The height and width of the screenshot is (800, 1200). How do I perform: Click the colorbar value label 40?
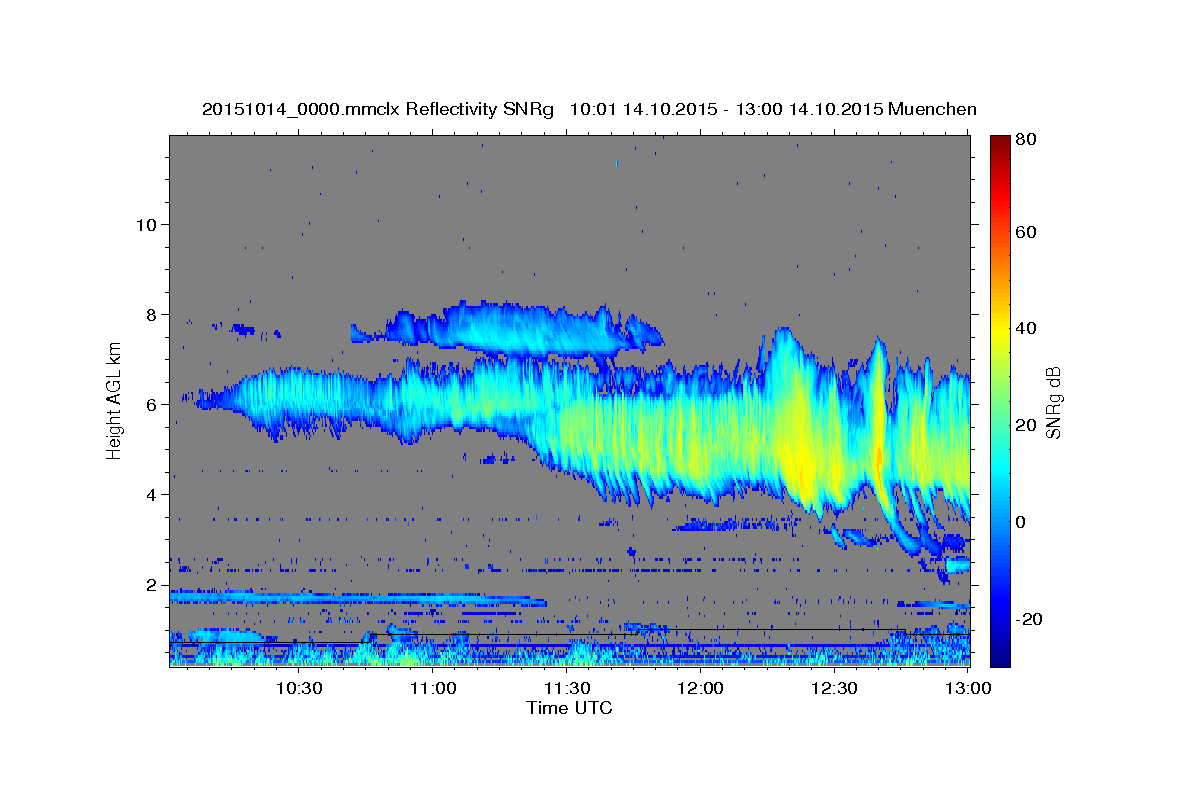coord(1028,328)
